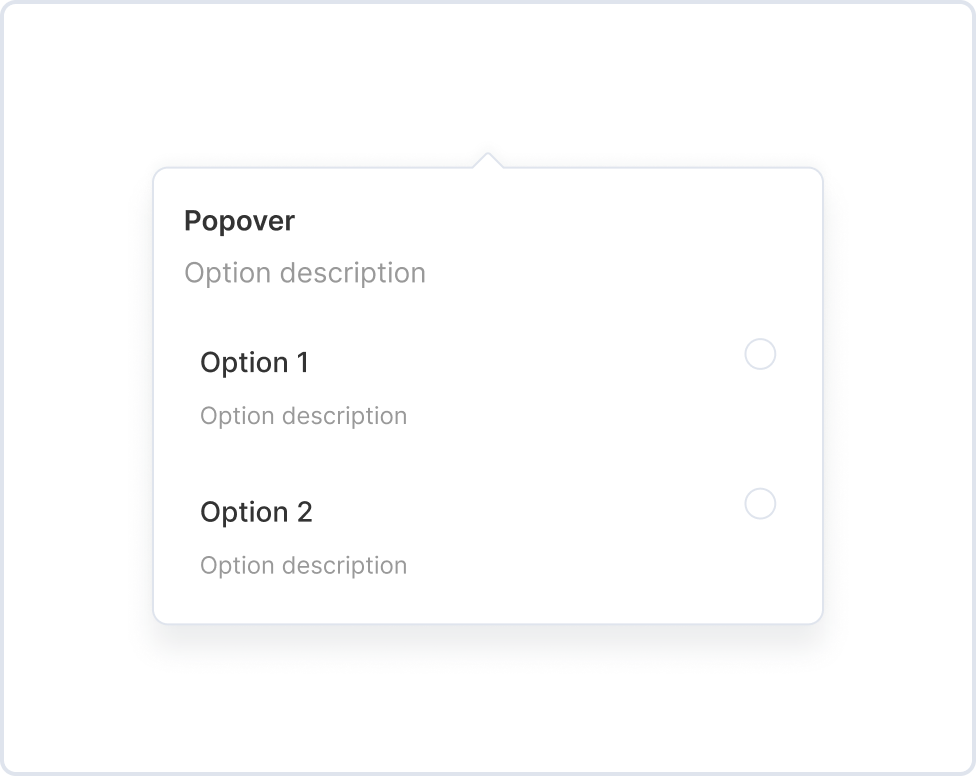Click the "Option 2" label text
Screen dimensions: 976x776
256,512
